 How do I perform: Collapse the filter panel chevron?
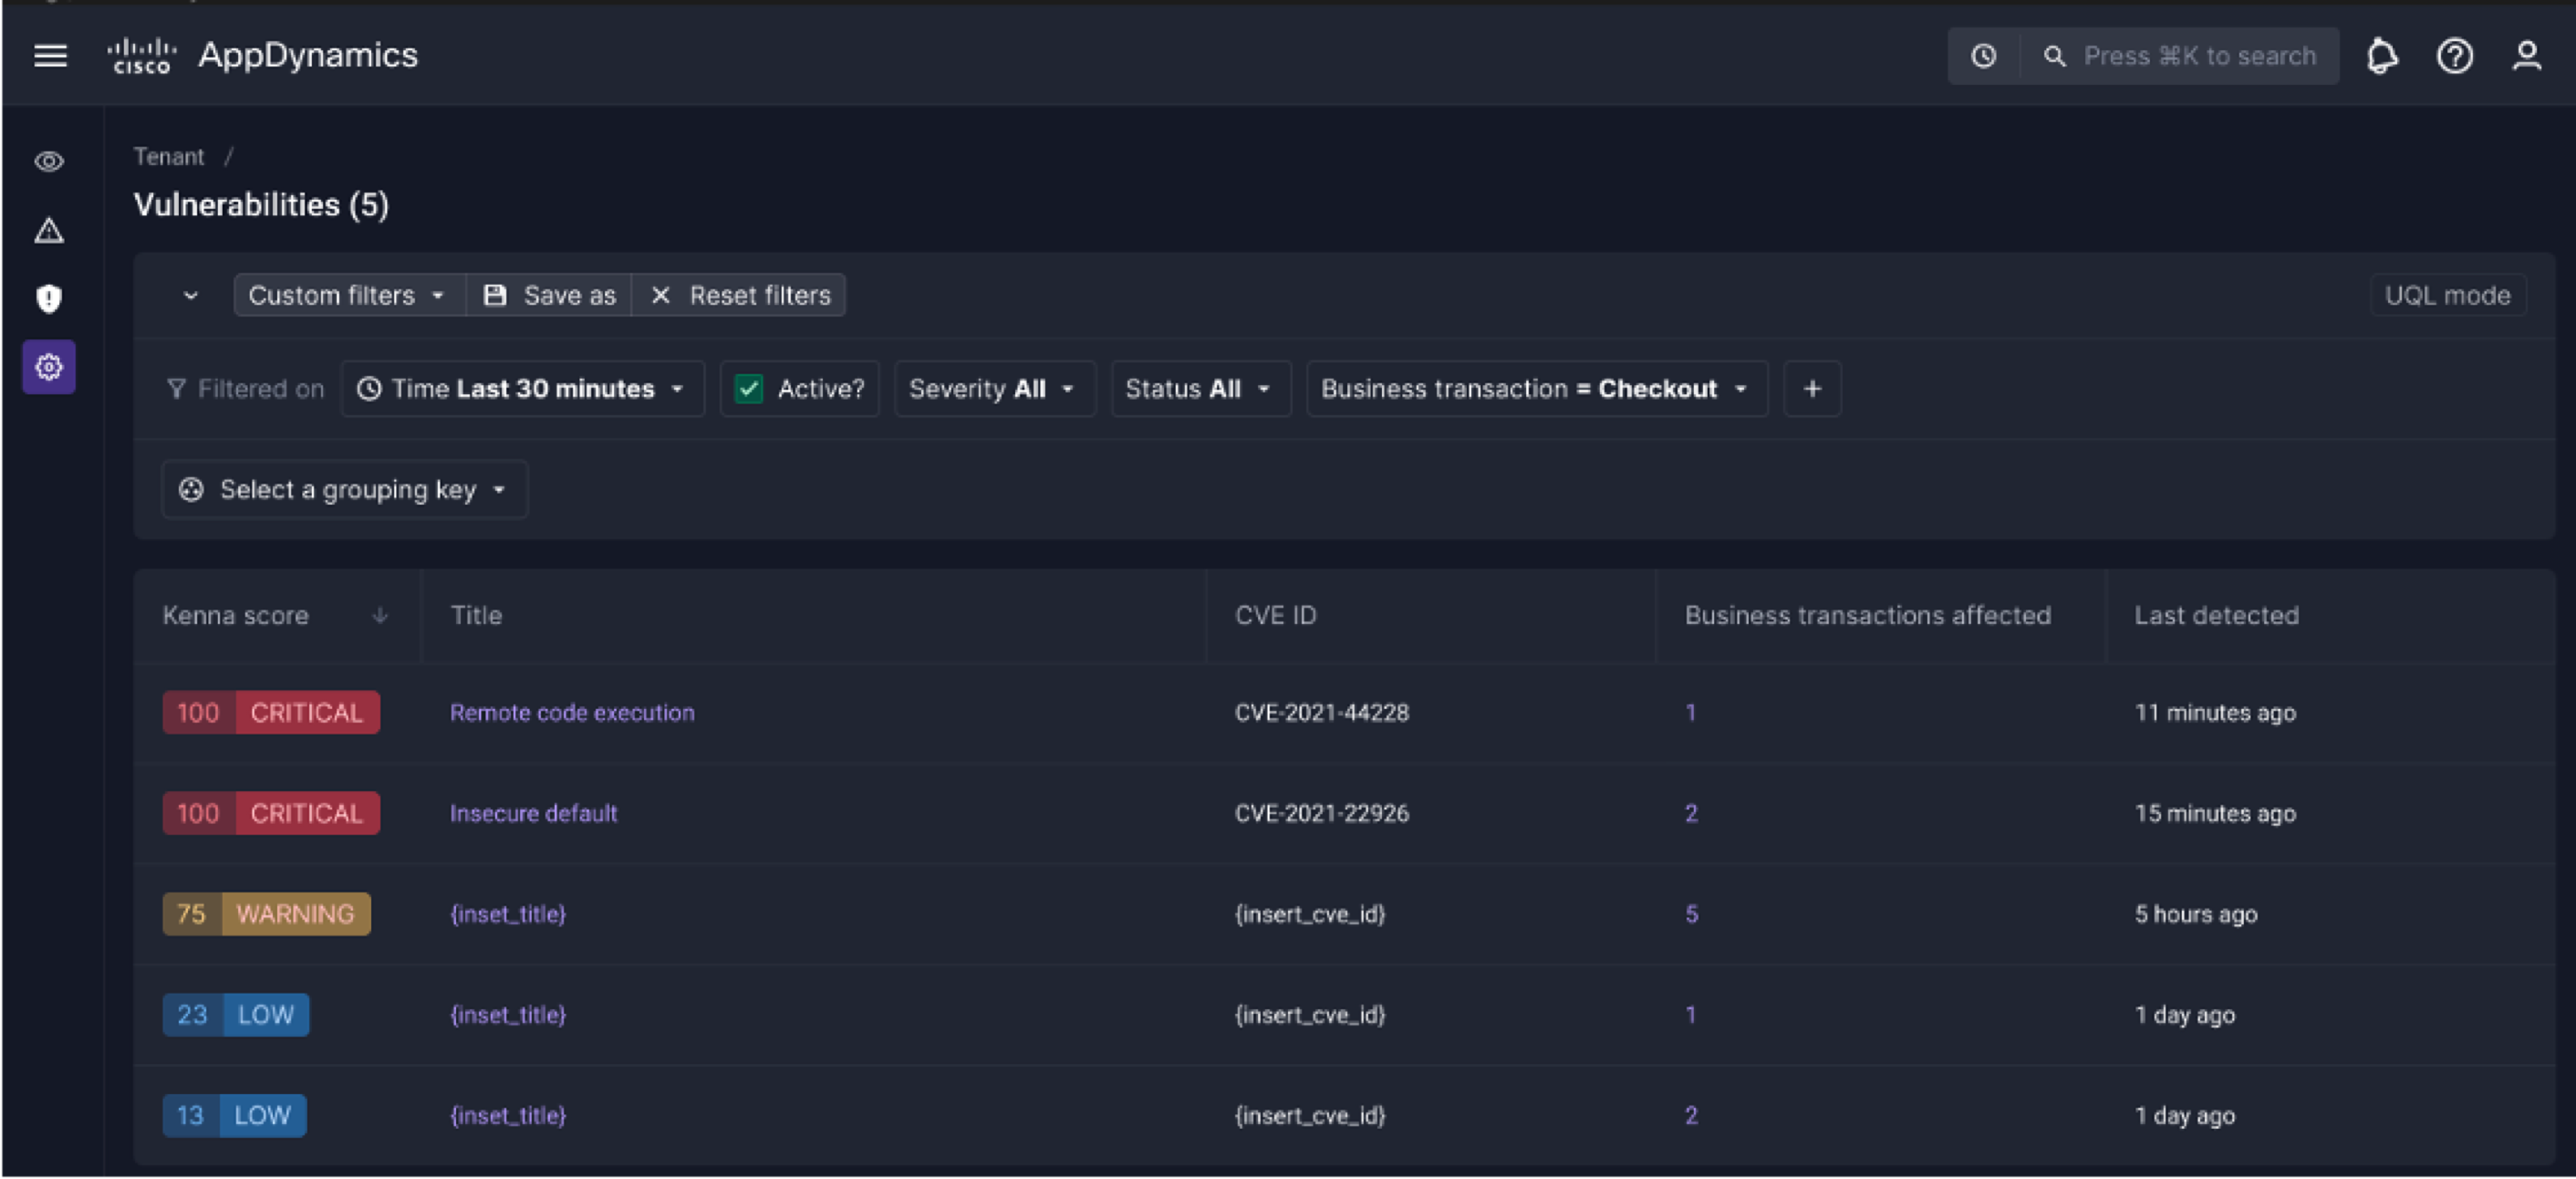(190, 295)
